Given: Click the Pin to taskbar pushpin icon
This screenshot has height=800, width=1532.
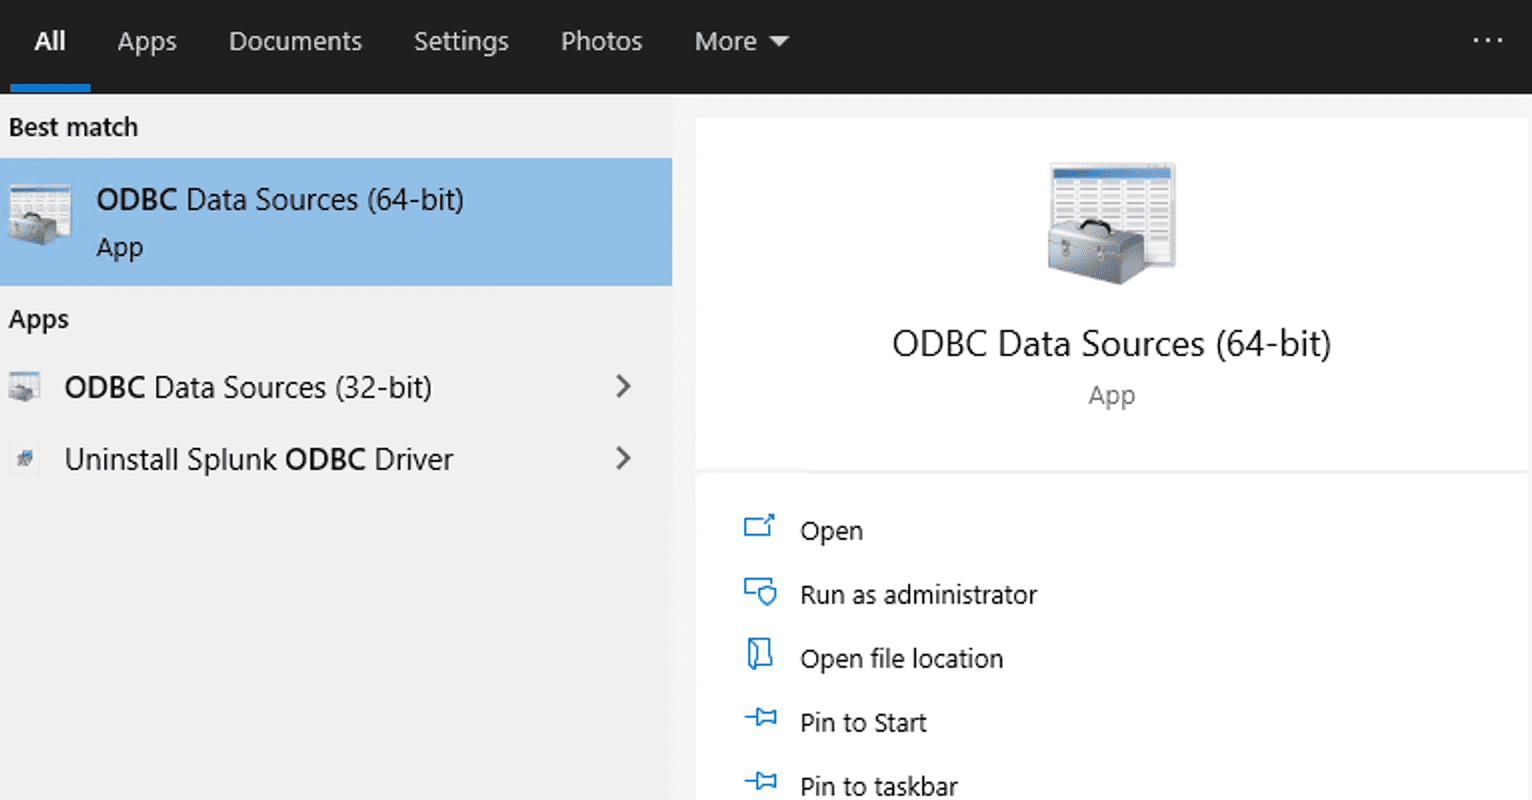Looking at the screenshot, I should pos(762,782).
